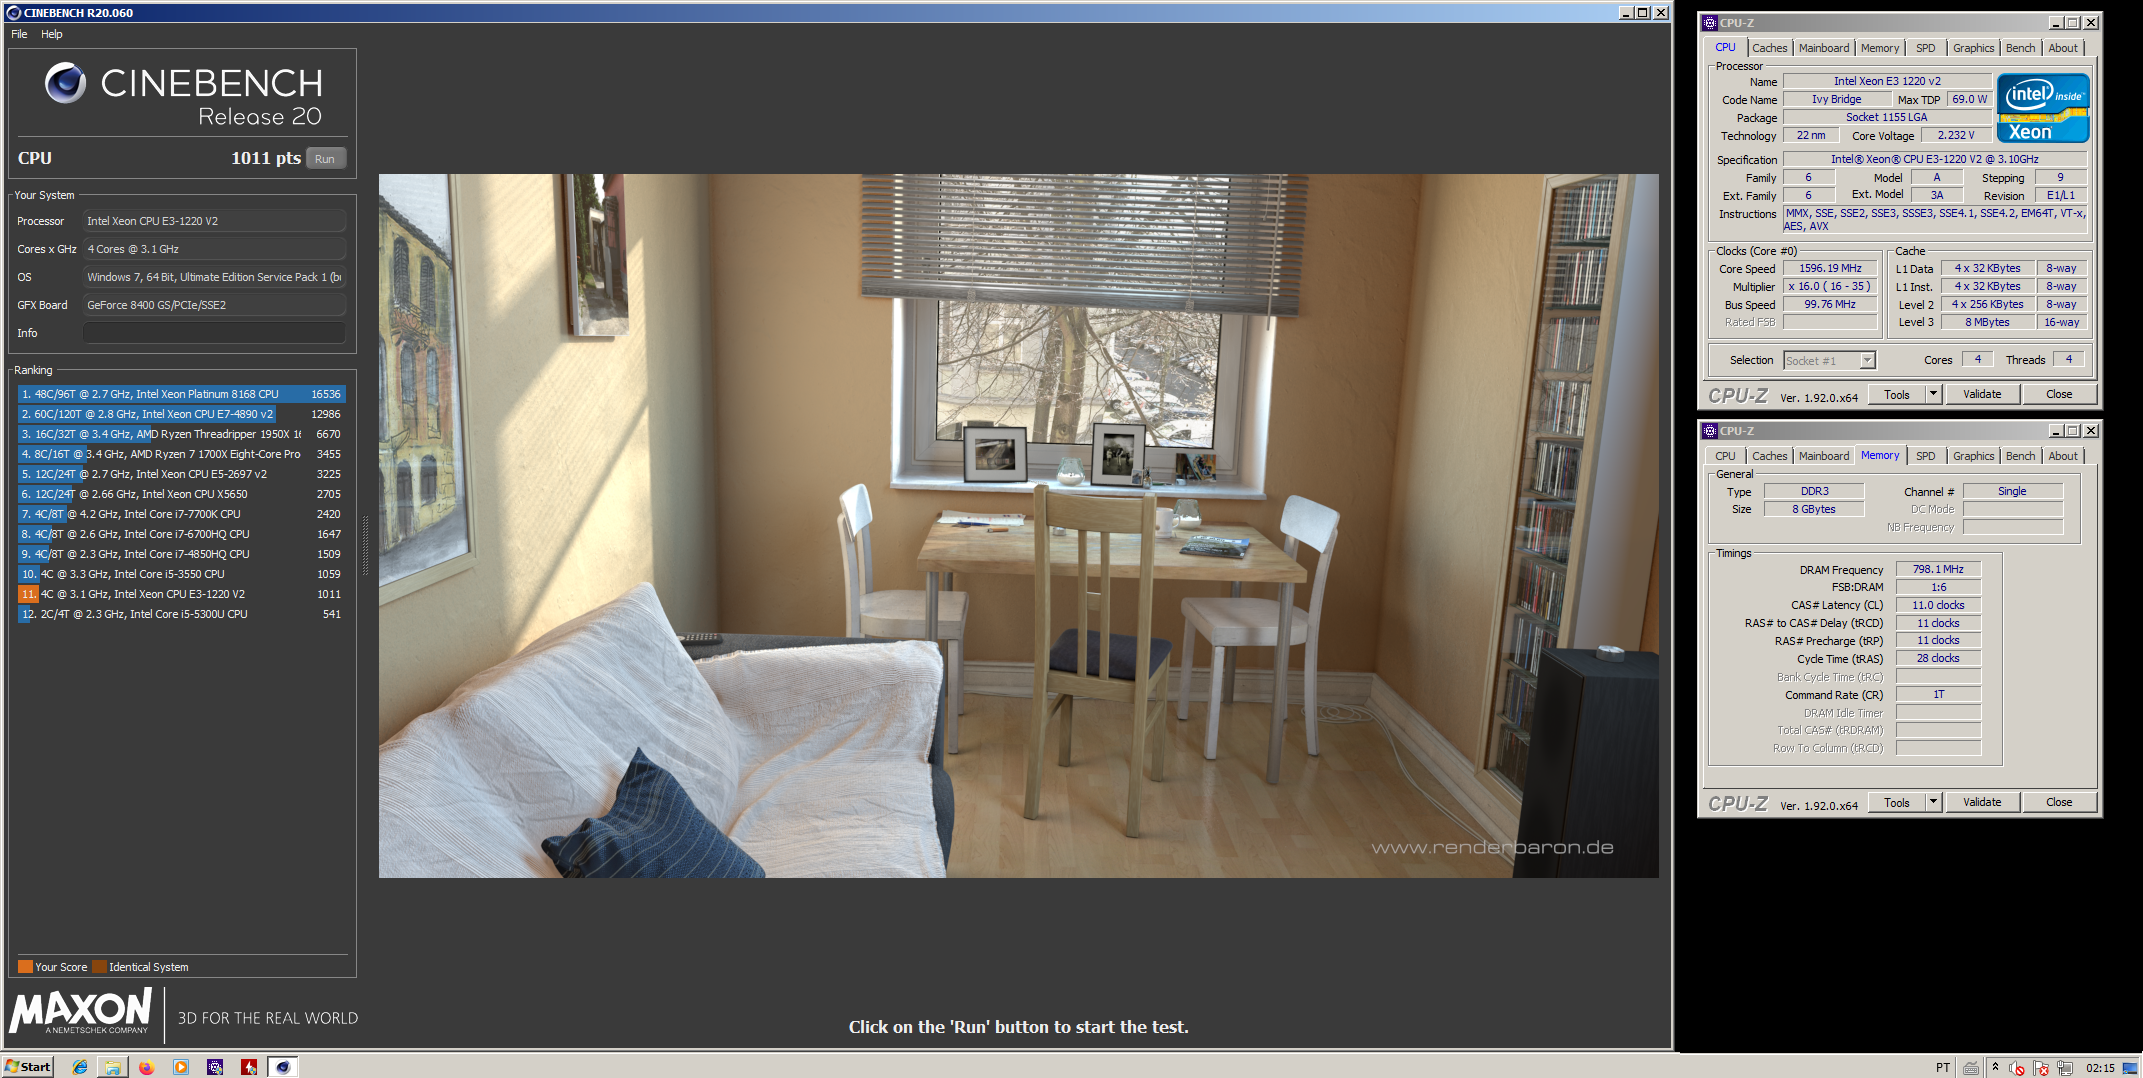2143x1078 pixels.
Task: Show hidden tray icons via the chevron
Action: (x=1995, y=1067)
